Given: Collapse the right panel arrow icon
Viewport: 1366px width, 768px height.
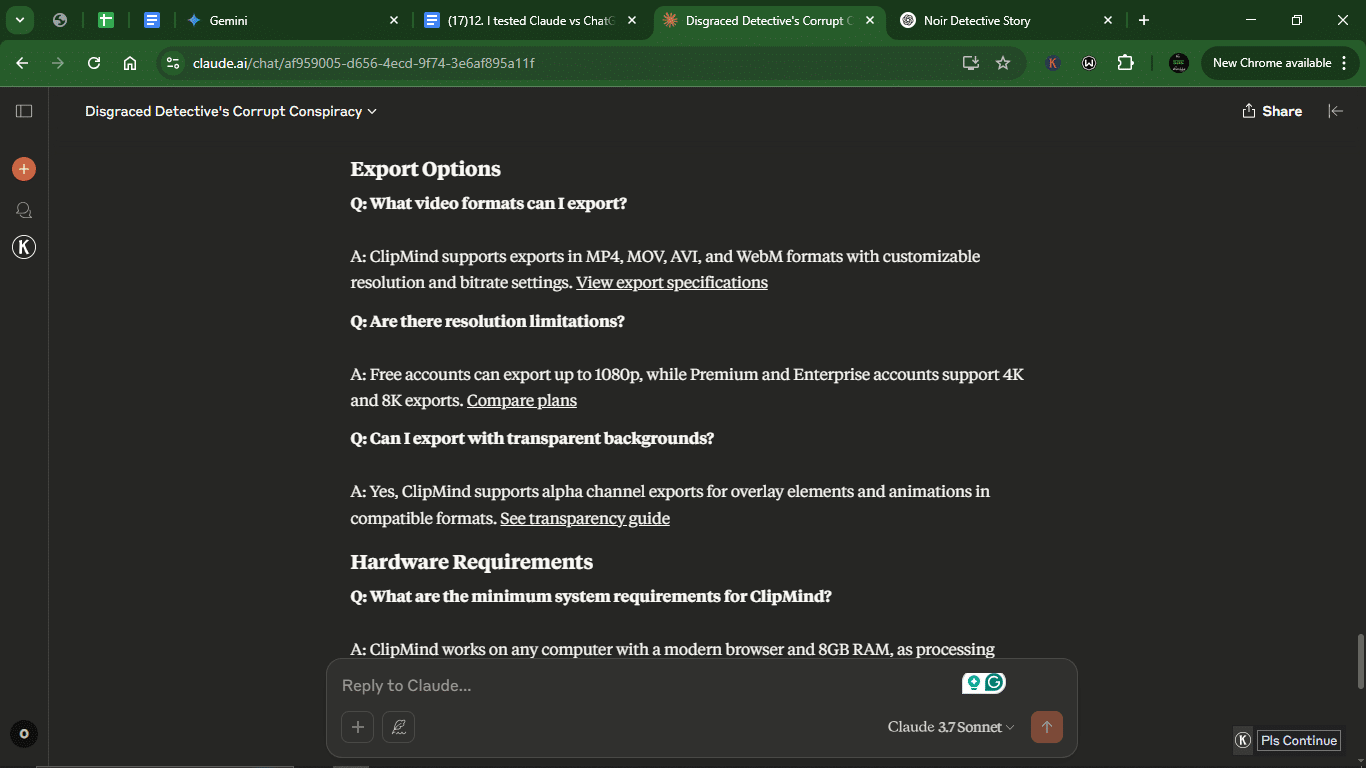Looking at the screenshot, I should [x=1335, y=111].
